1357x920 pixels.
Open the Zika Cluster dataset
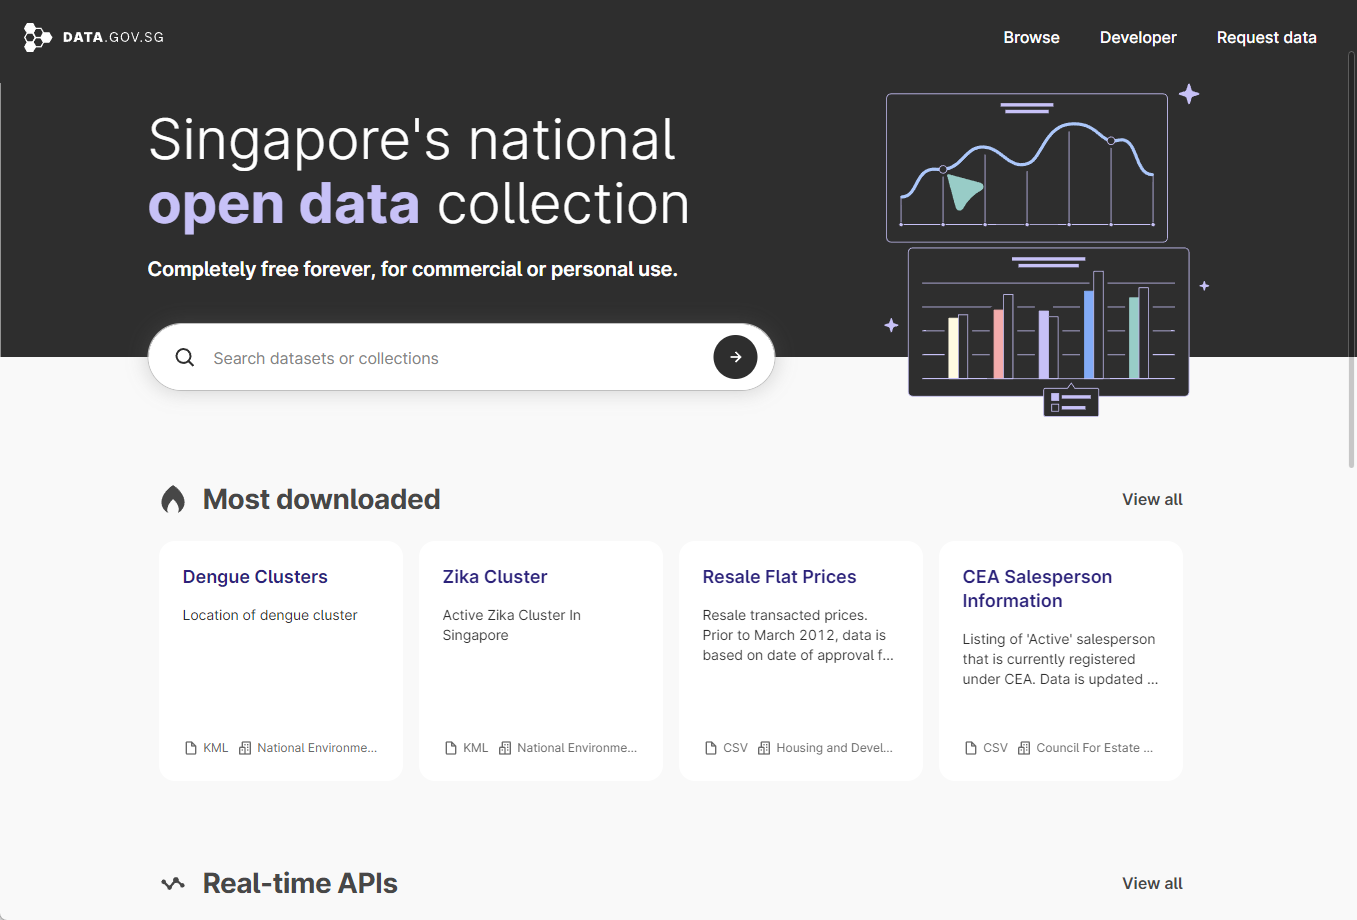coord(495,577)
